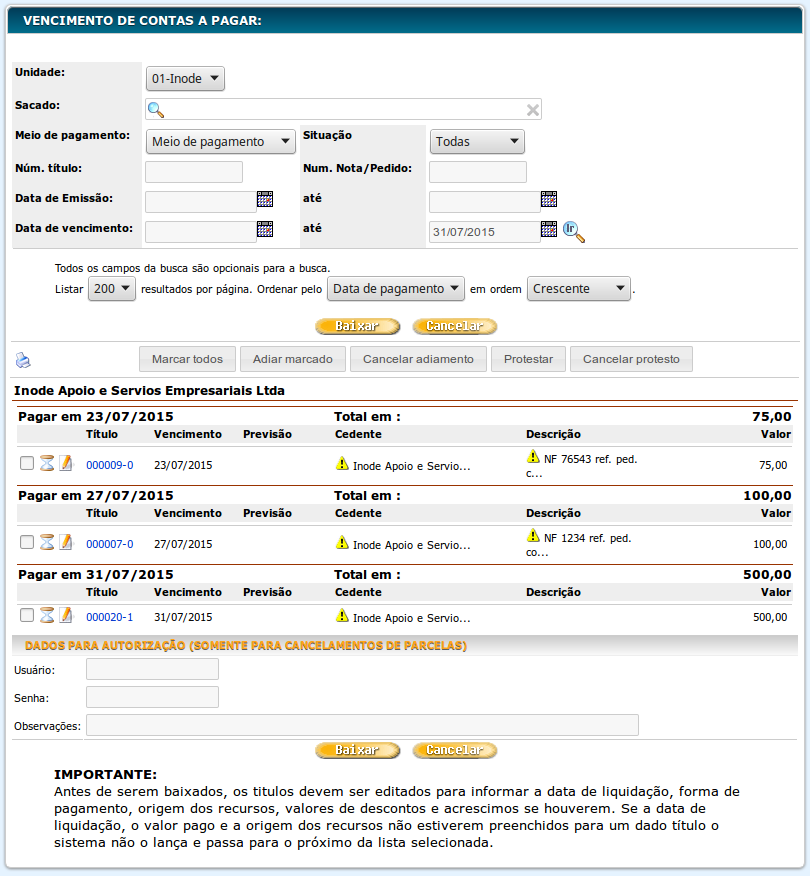The width and height of the screenshot is (810, 876).
Task: Check the box for title 000009-0
Action: 27,463
